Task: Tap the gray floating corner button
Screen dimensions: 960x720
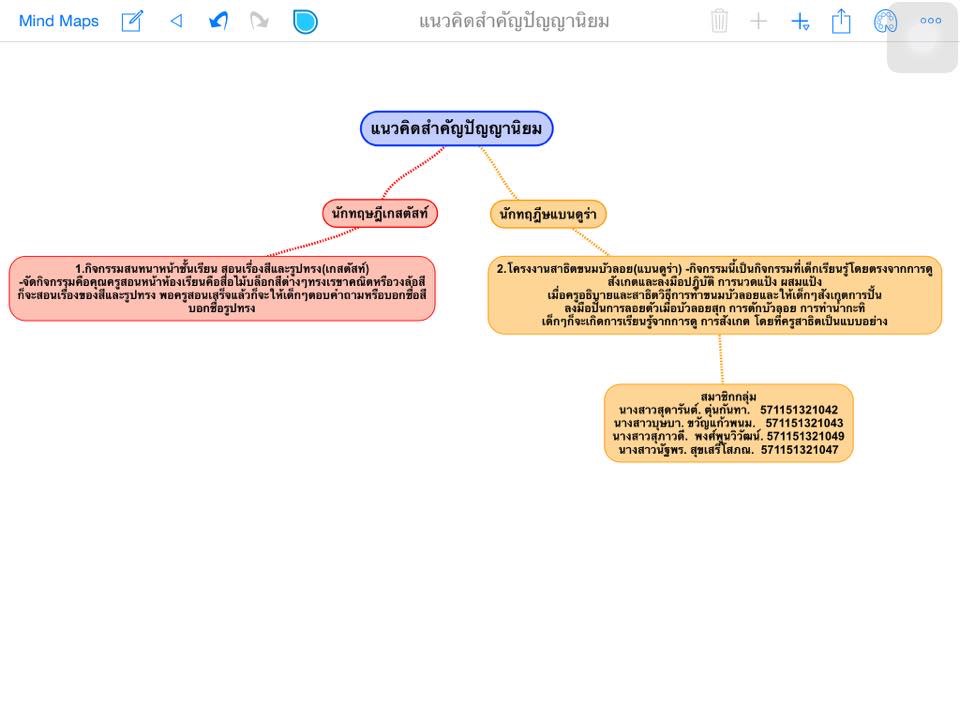Action: pos(921,38)
